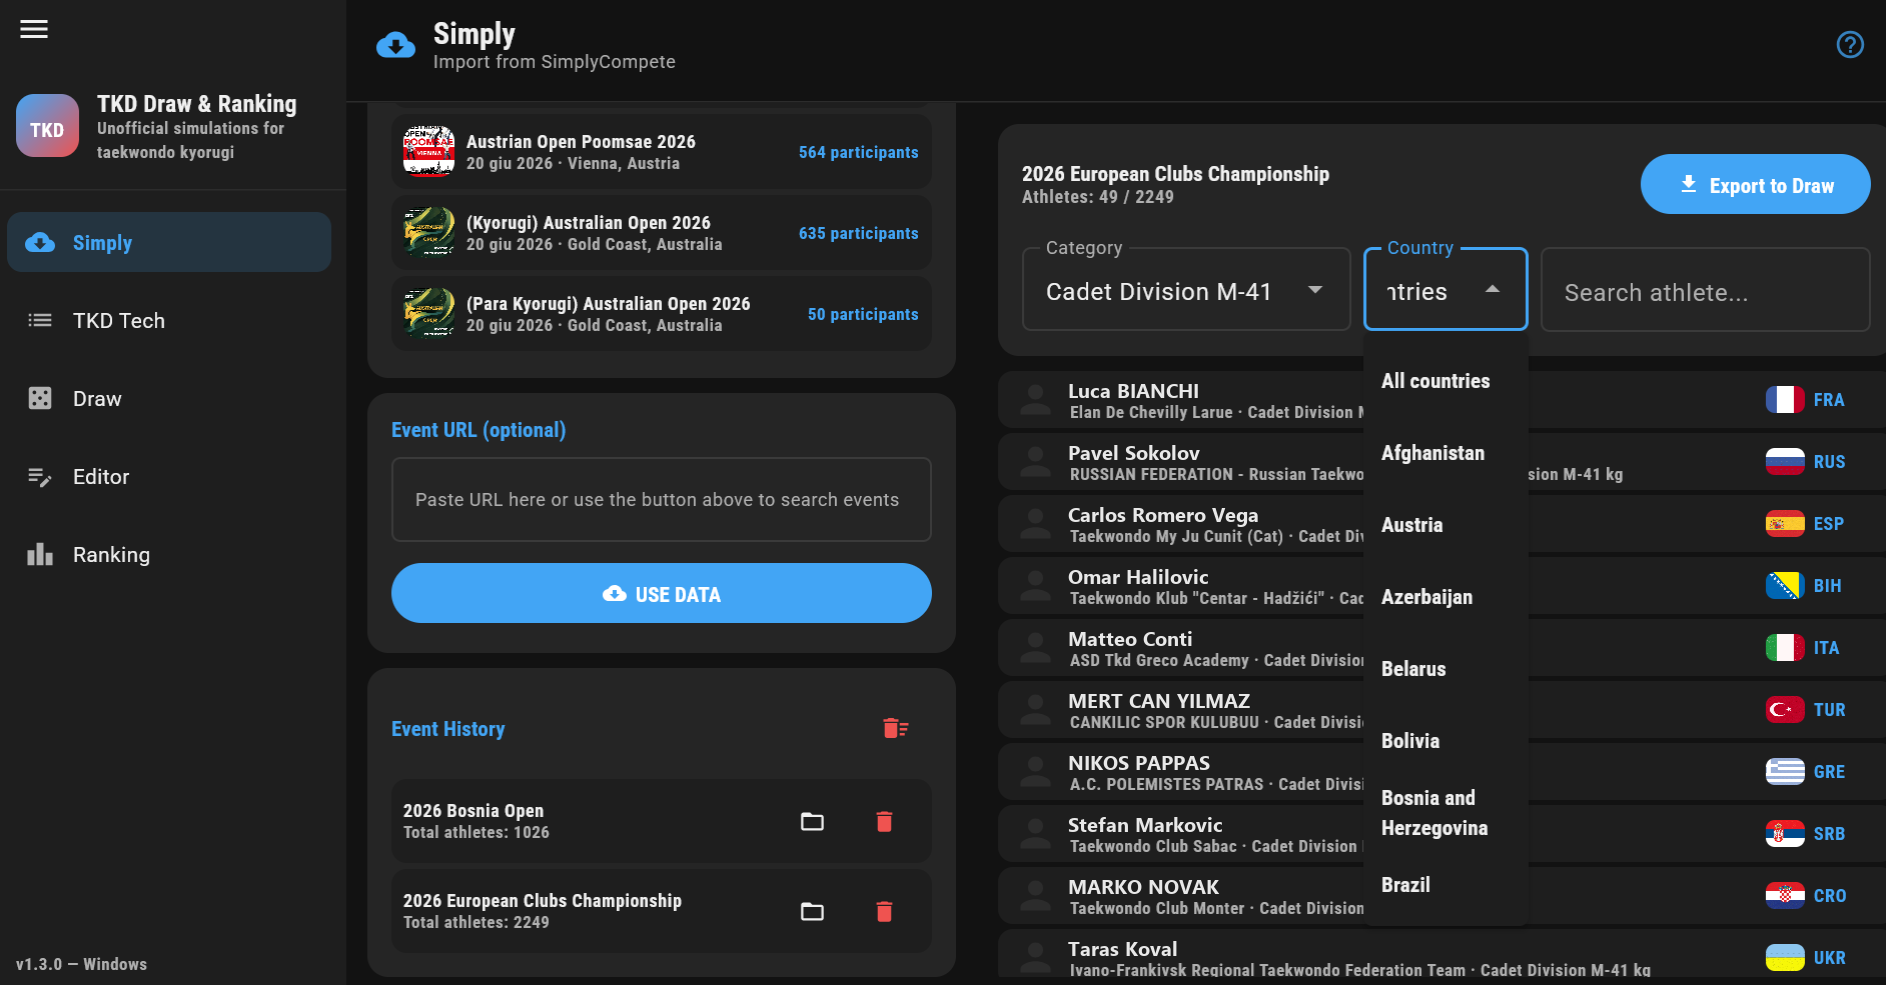Click the Para Kyorugi Australian Open logo
The width and height of the screenshot is (1886, 985).
pos(428,314)
